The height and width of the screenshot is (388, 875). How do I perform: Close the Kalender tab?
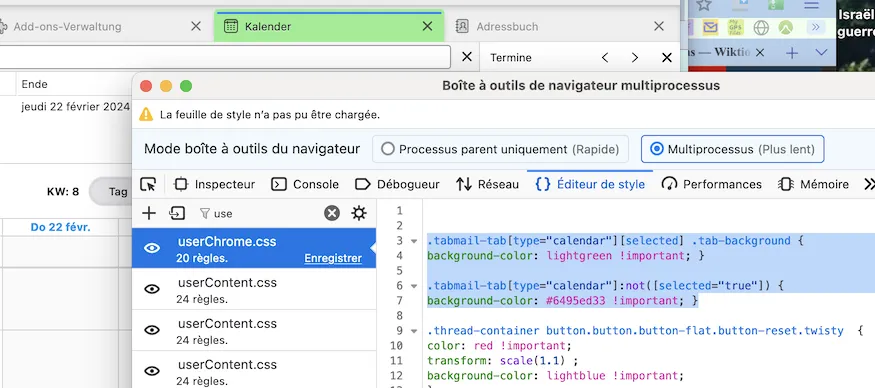click(x=427, y=26)
